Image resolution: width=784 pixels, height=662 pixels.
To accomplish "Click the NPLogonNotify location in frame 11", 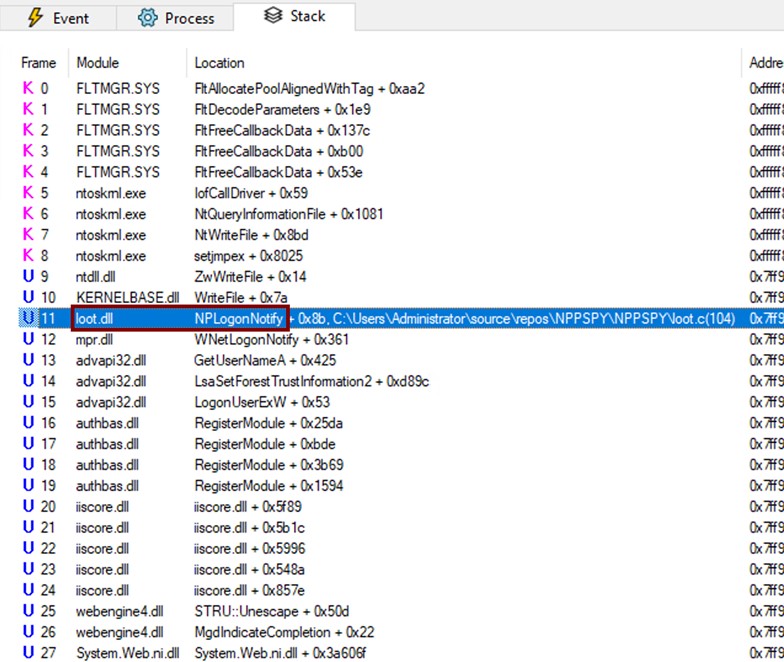I will click(x=239, y=318).
